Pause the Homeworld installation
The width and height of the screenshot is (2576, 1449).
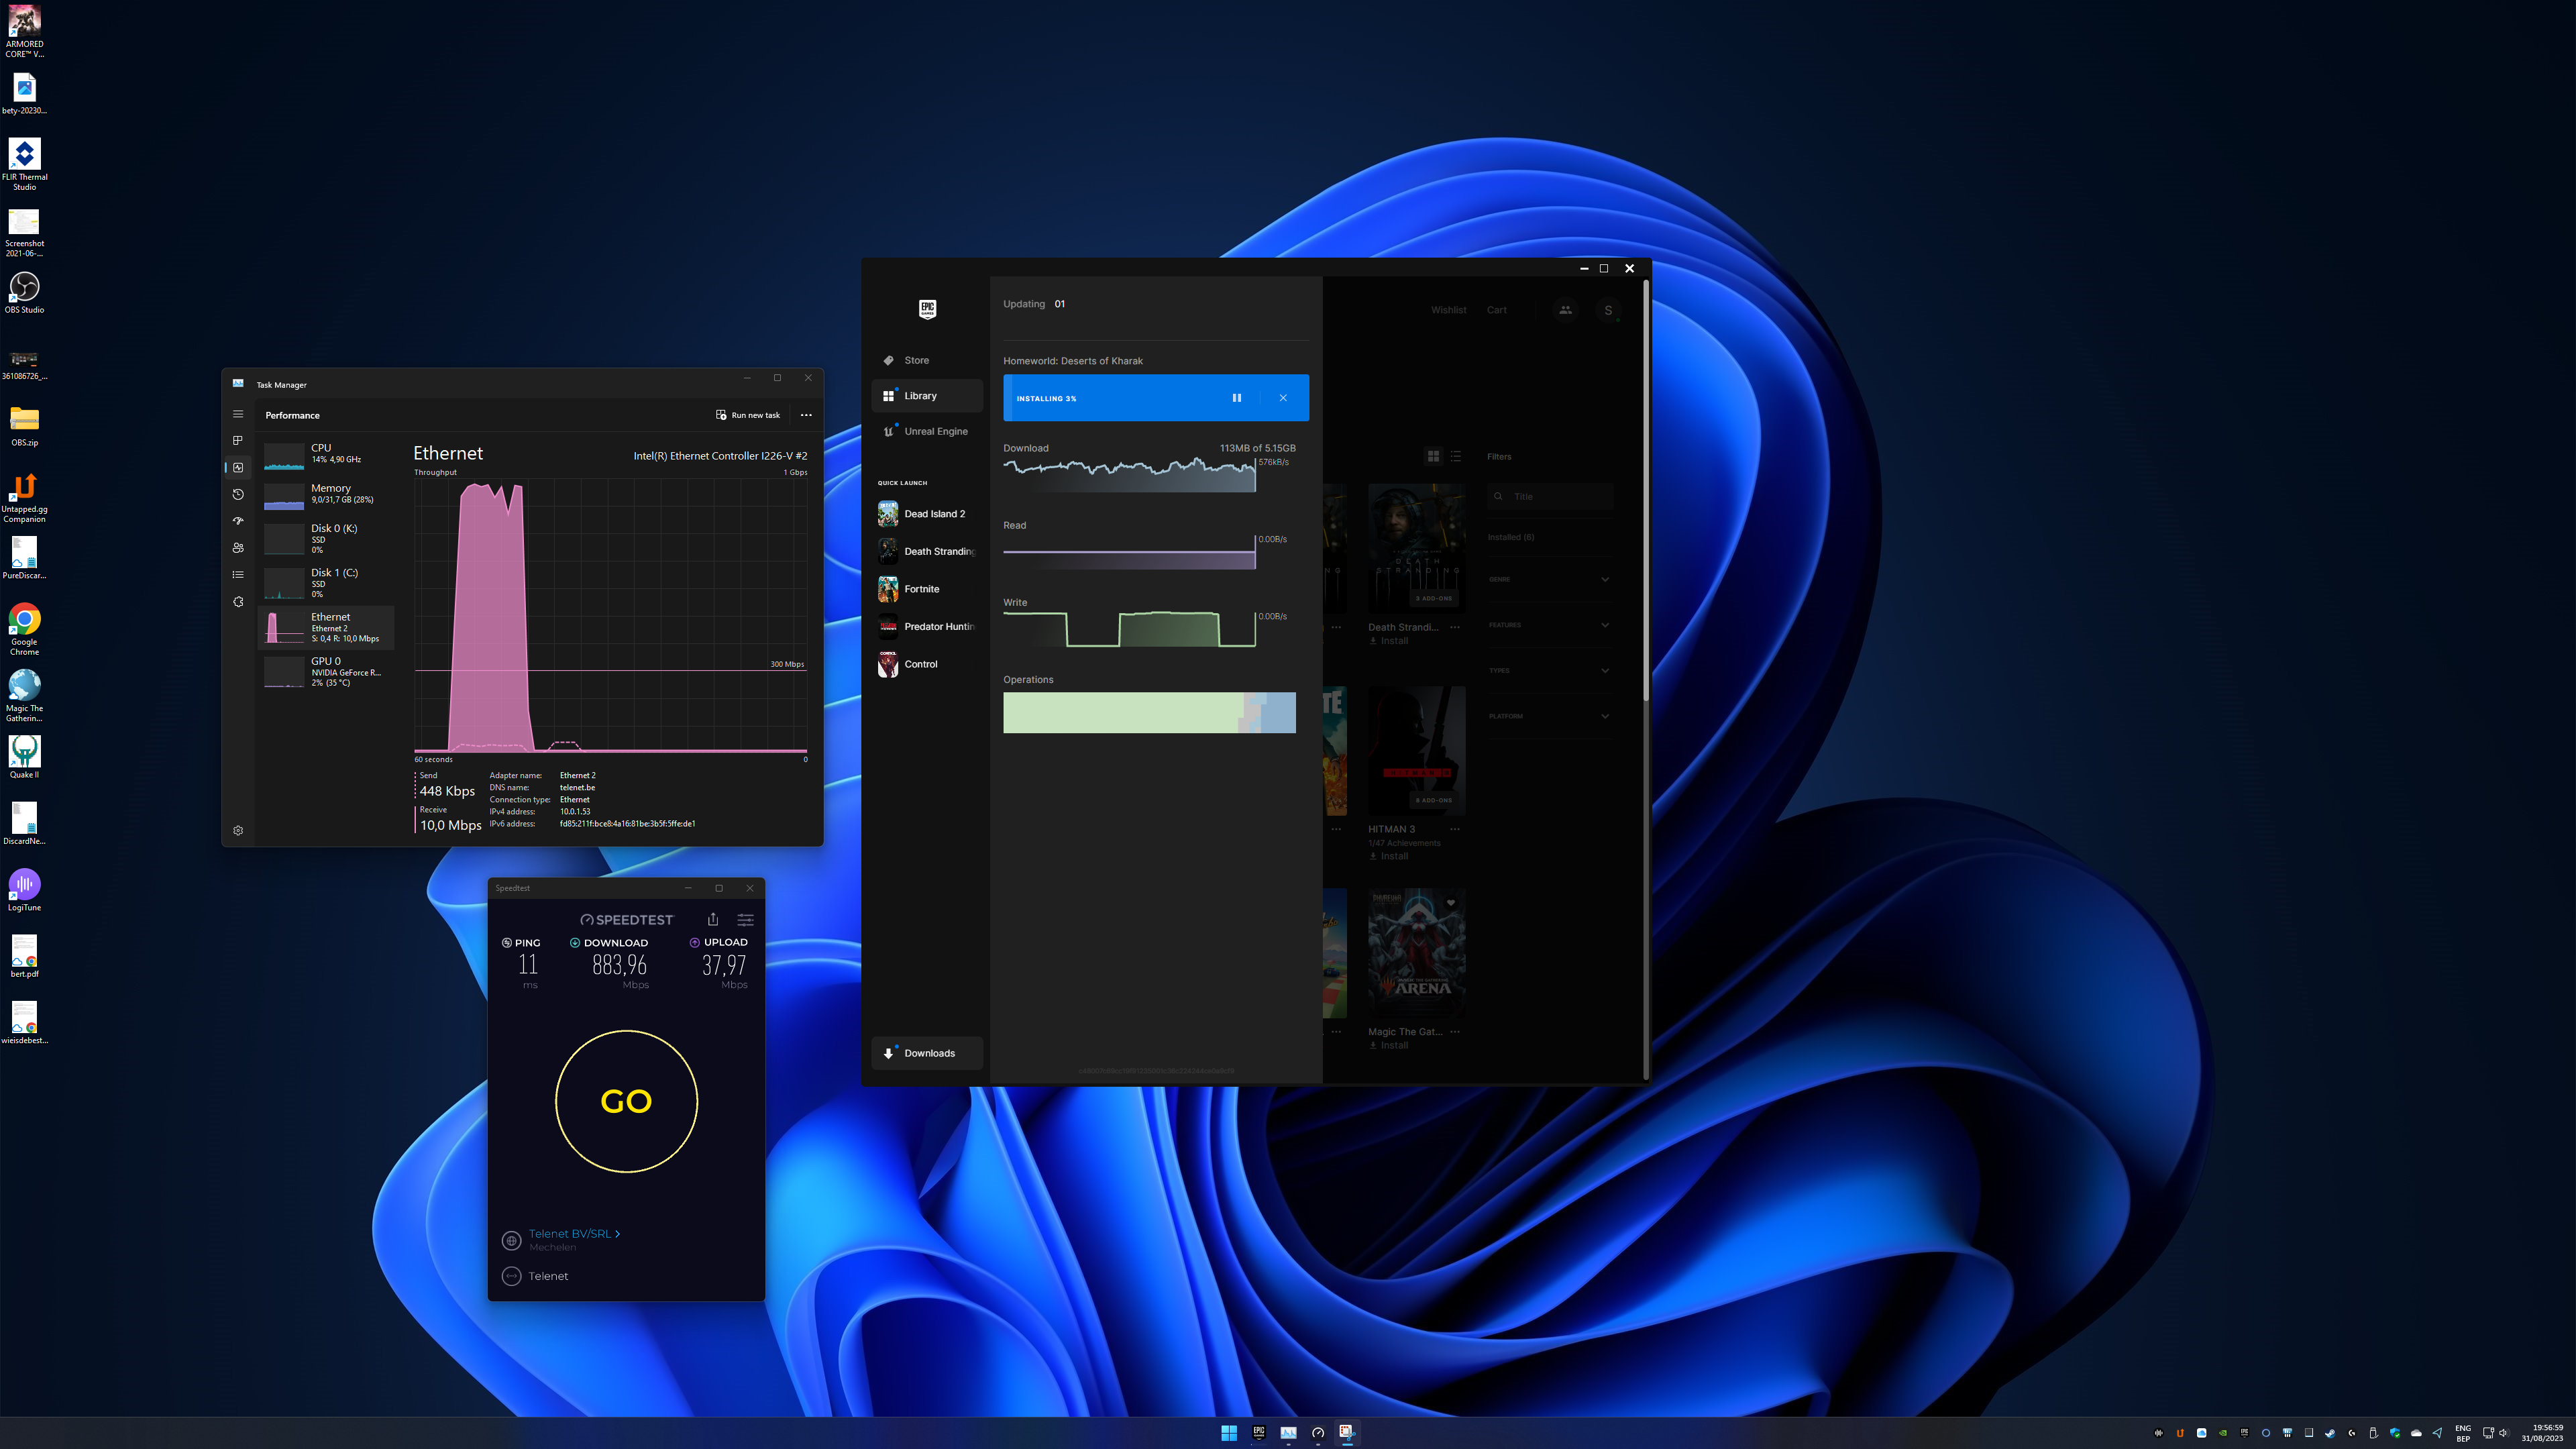pos(1236,398)
